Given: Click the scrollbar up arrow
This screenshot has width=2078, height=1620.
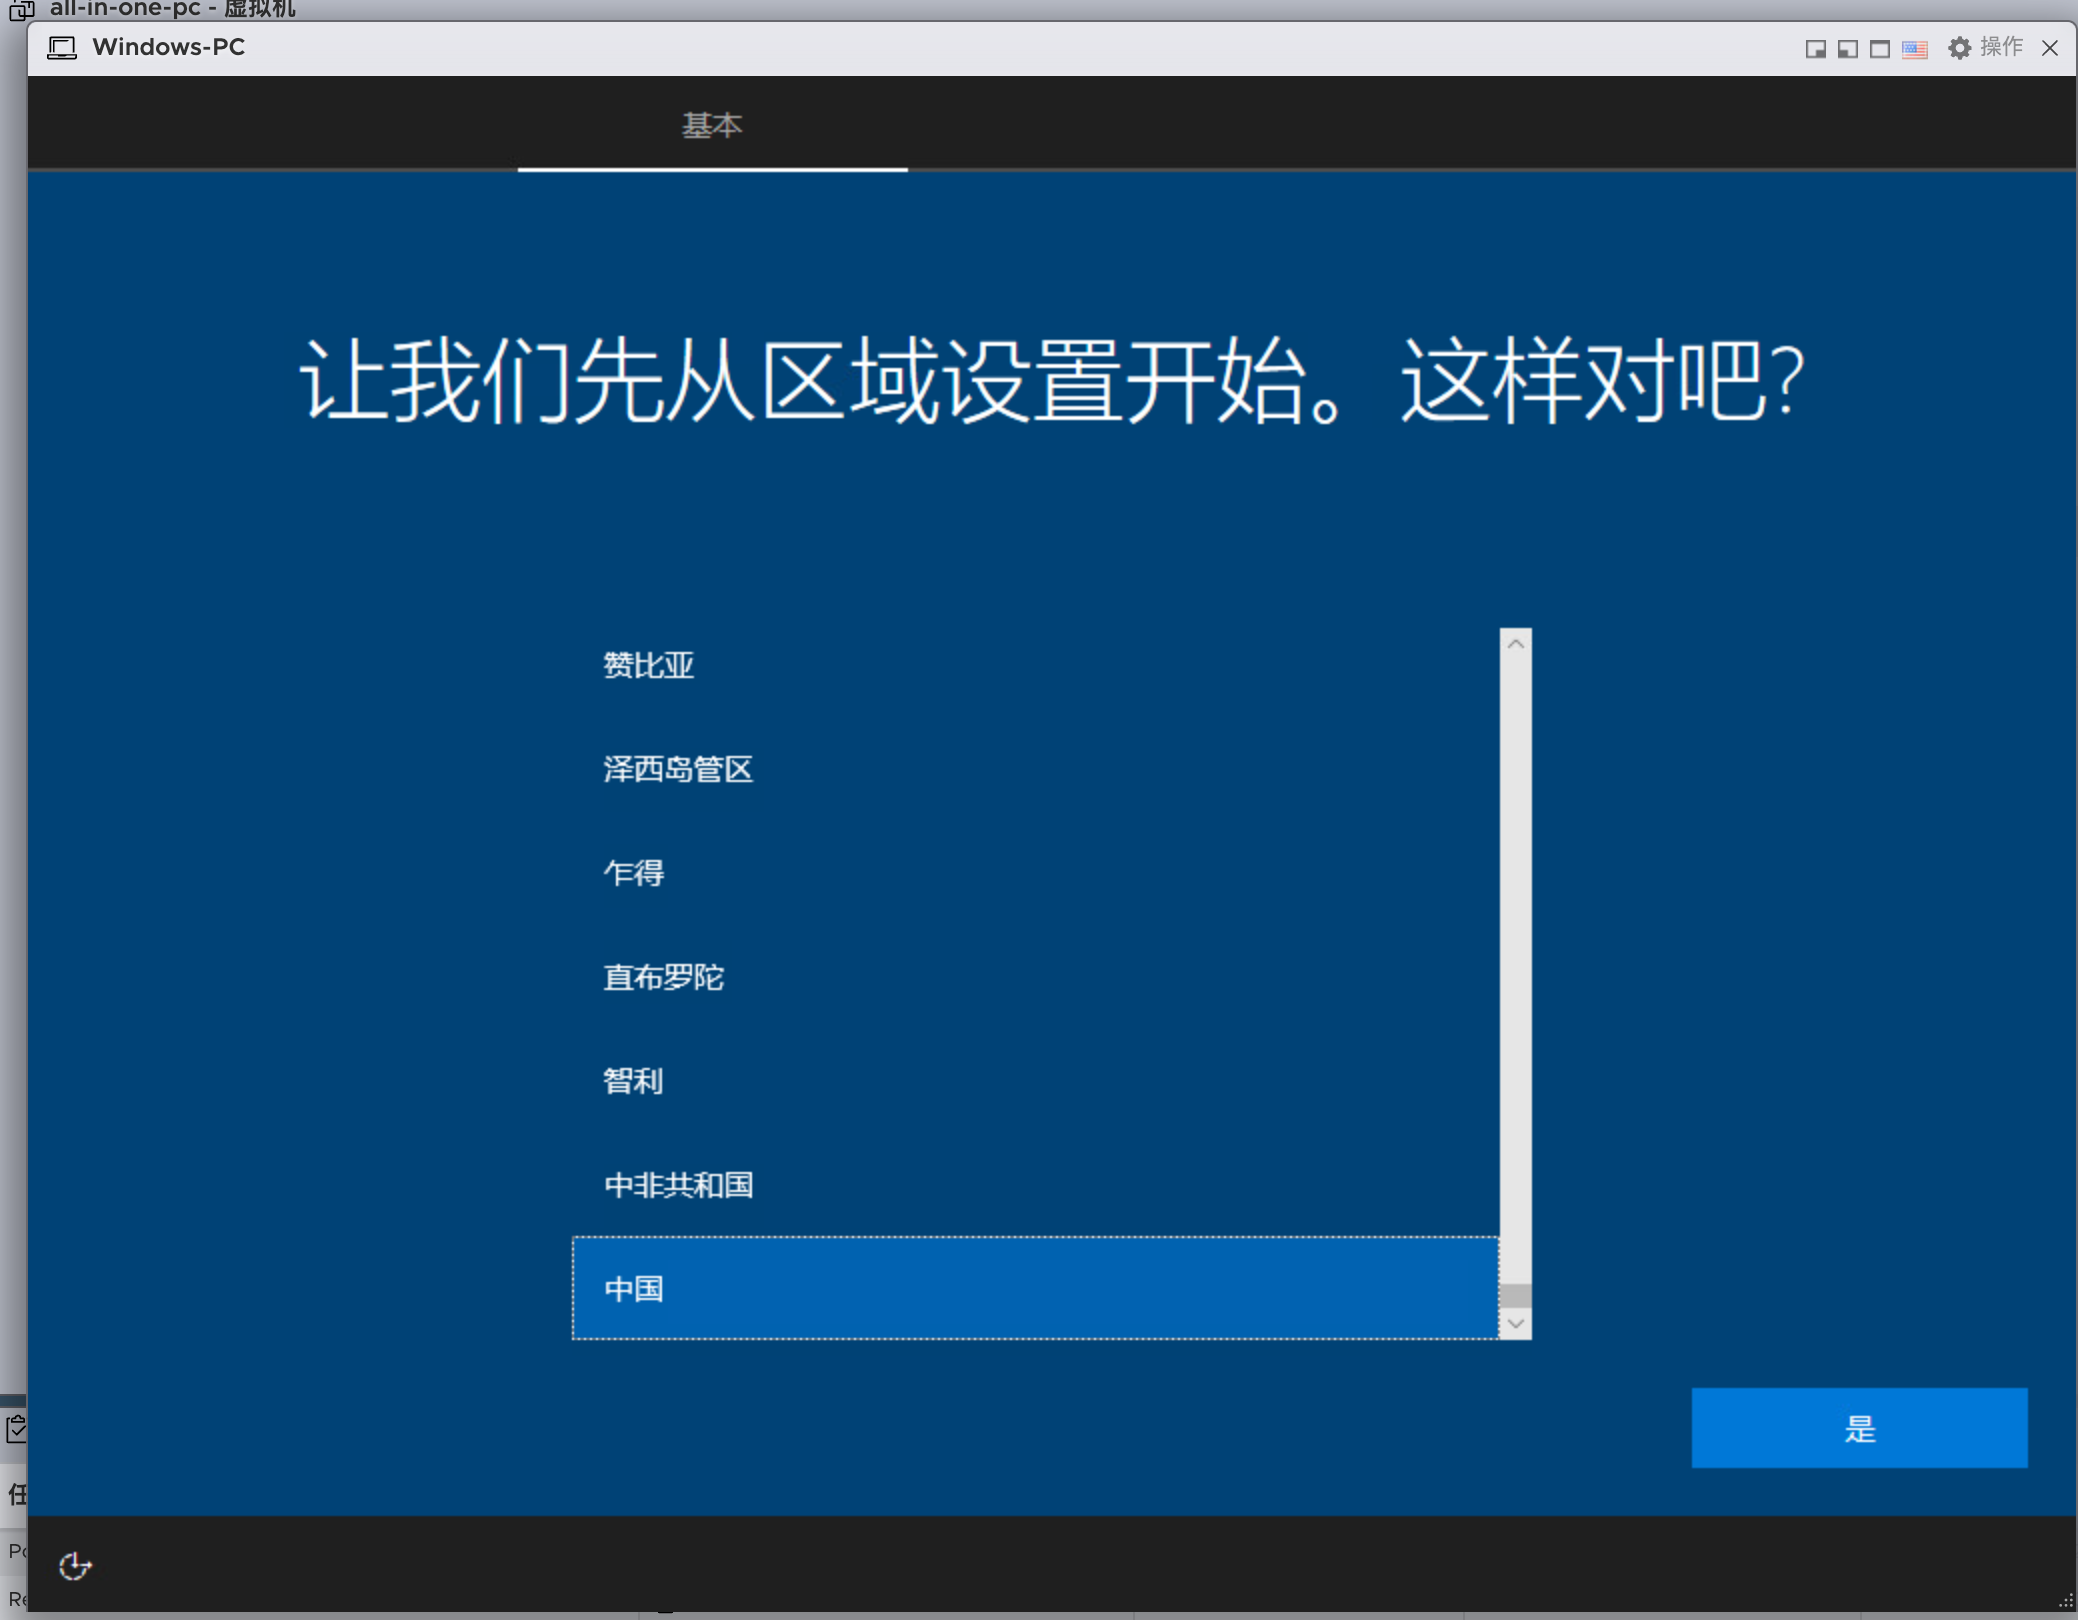Looking at the screenshot, I should click(x=1516, y=644).
